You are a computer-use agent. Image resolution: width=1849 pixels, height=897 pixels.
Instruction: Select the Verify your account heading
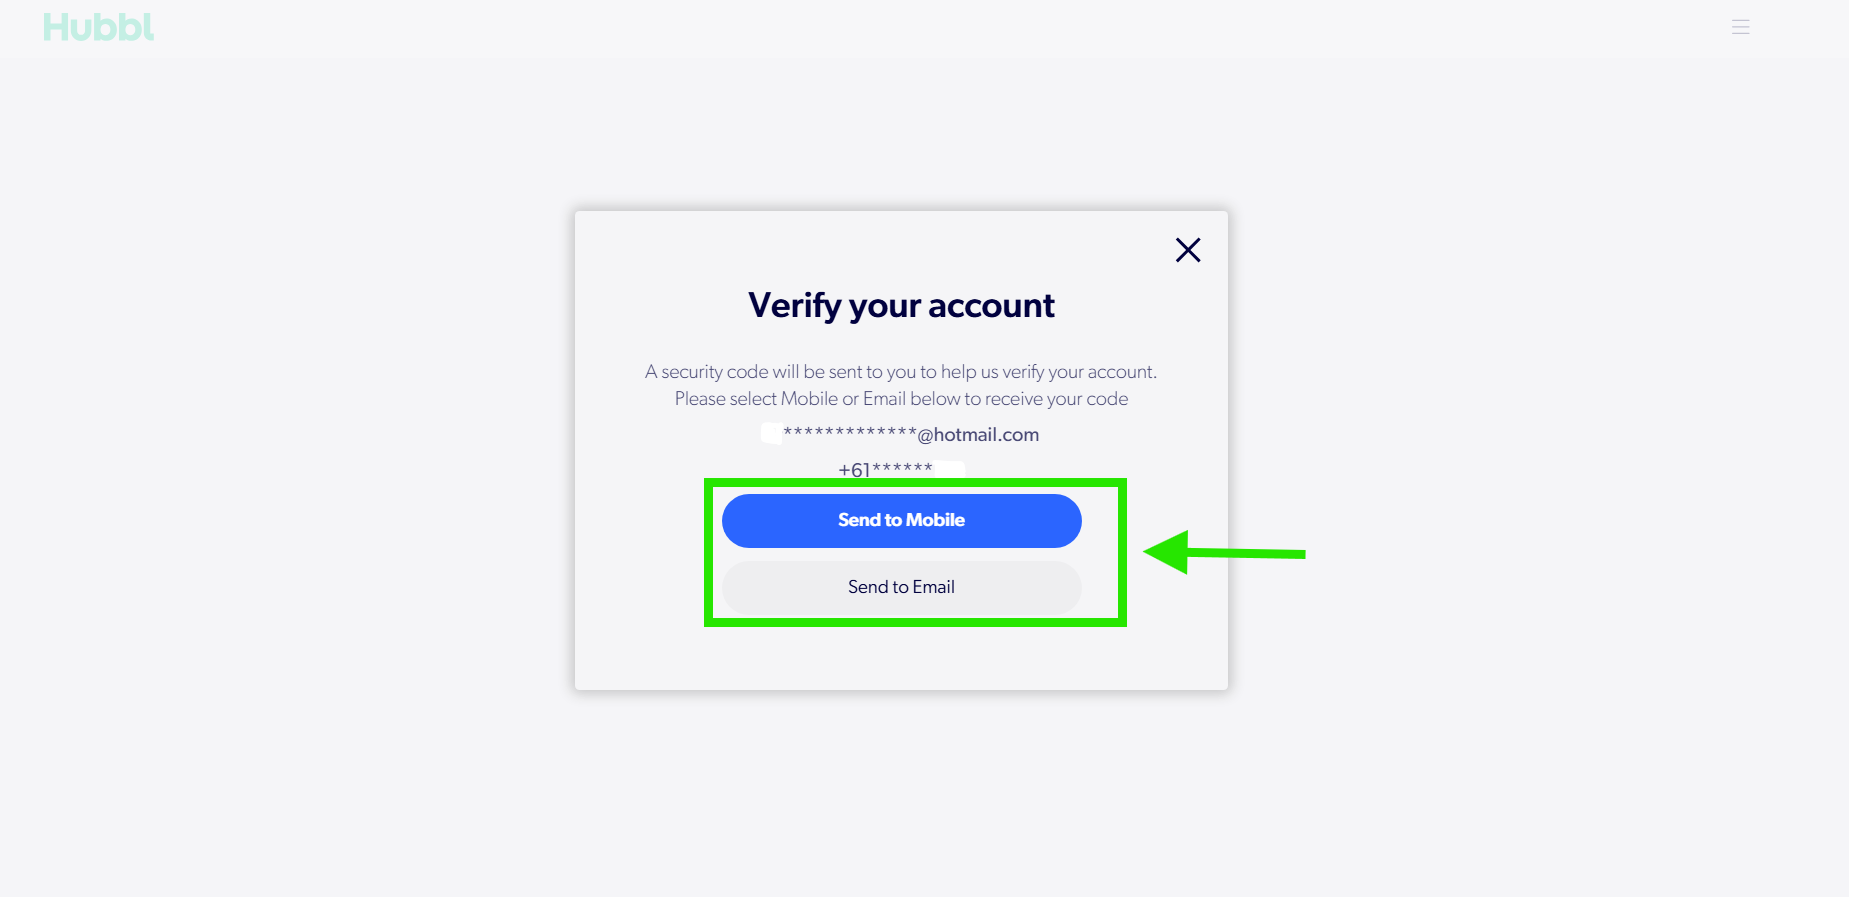tap(901, 305)
